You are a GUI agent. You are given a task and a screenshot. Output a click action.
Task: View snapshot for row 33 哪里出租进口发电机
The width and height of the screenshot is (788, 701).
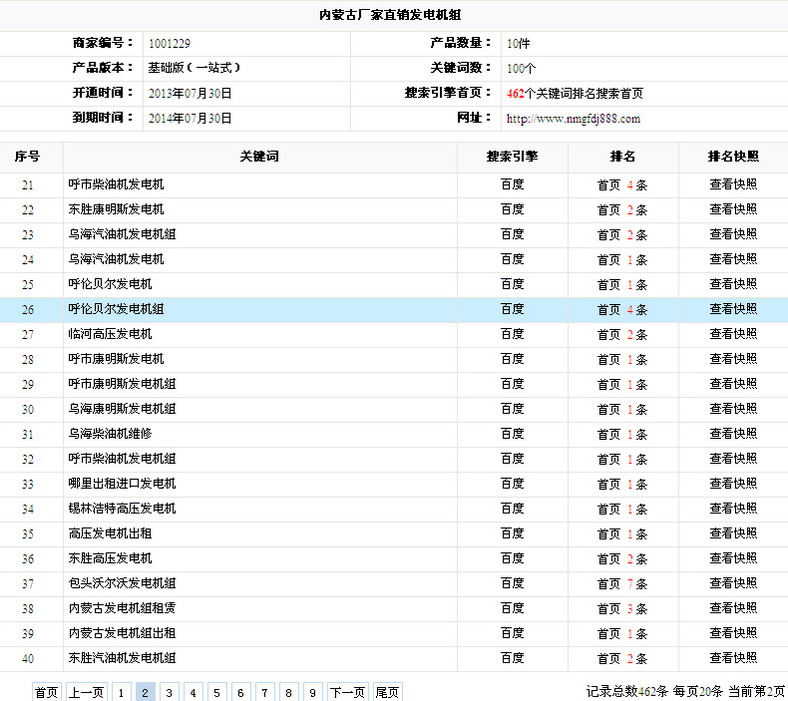[x=733, y=483]
